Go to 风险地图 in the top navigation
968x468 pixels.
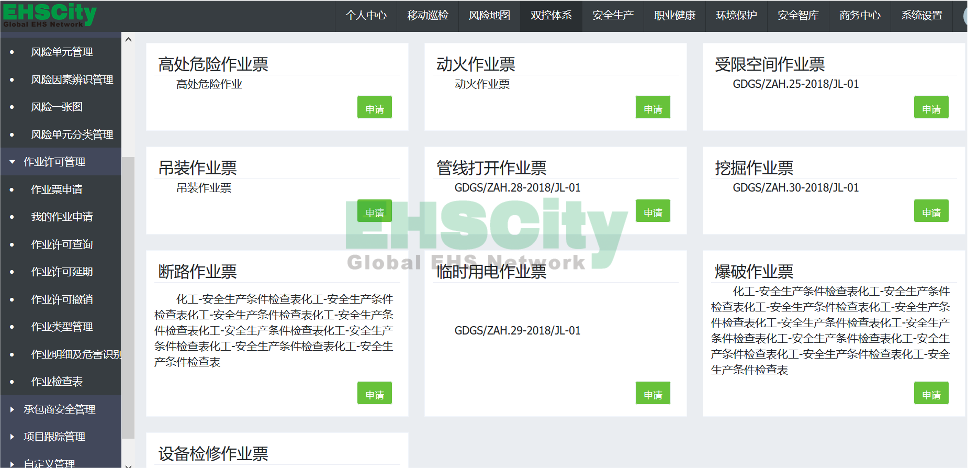[489, 15]
